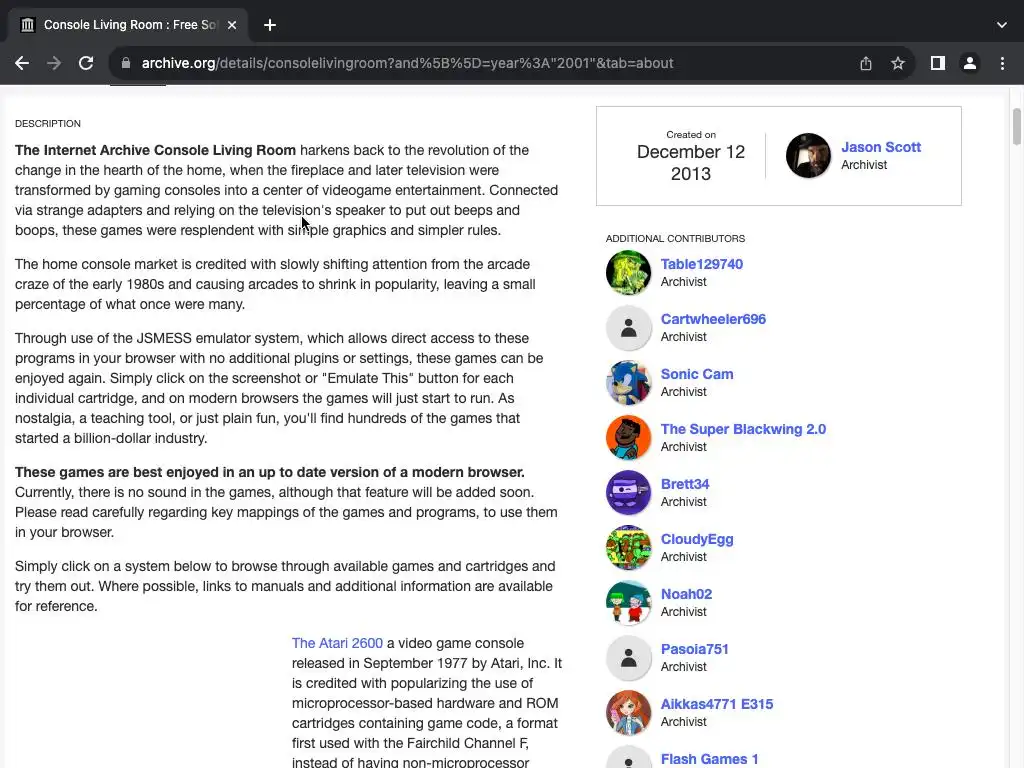The image size is (1024, 768).
Task: Open Cartwheeler696 contributor link
Action: pyautogui.click(x=713, y=319)
